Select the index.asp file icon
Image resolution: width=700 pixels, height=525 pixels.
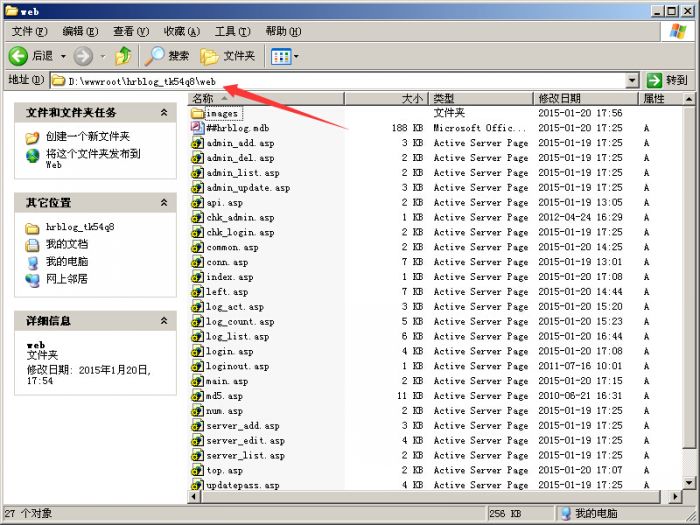pos(198,277)
